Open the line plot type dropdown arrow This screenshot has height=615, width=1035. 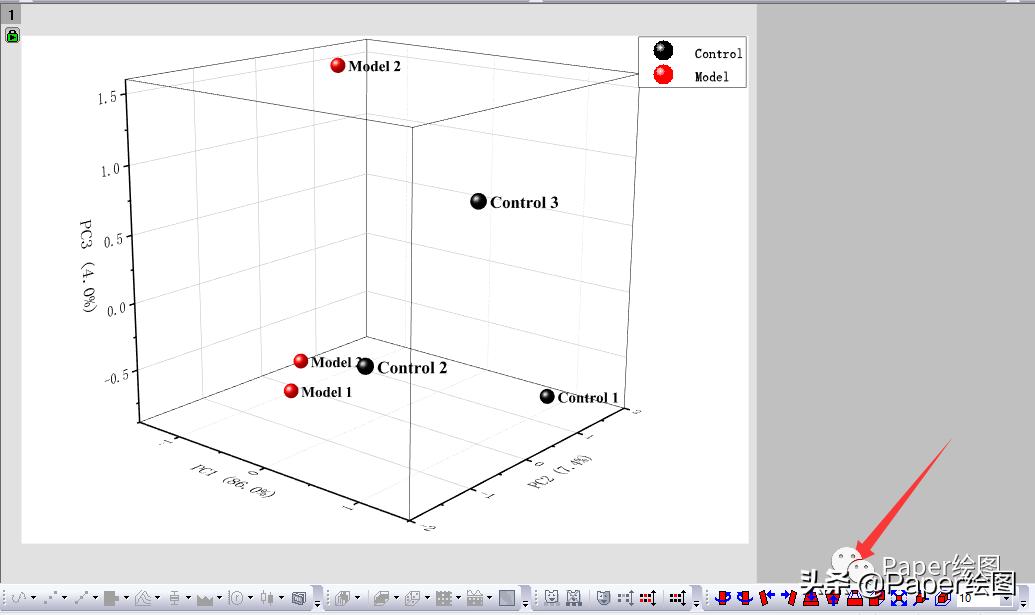click(34, 598)
